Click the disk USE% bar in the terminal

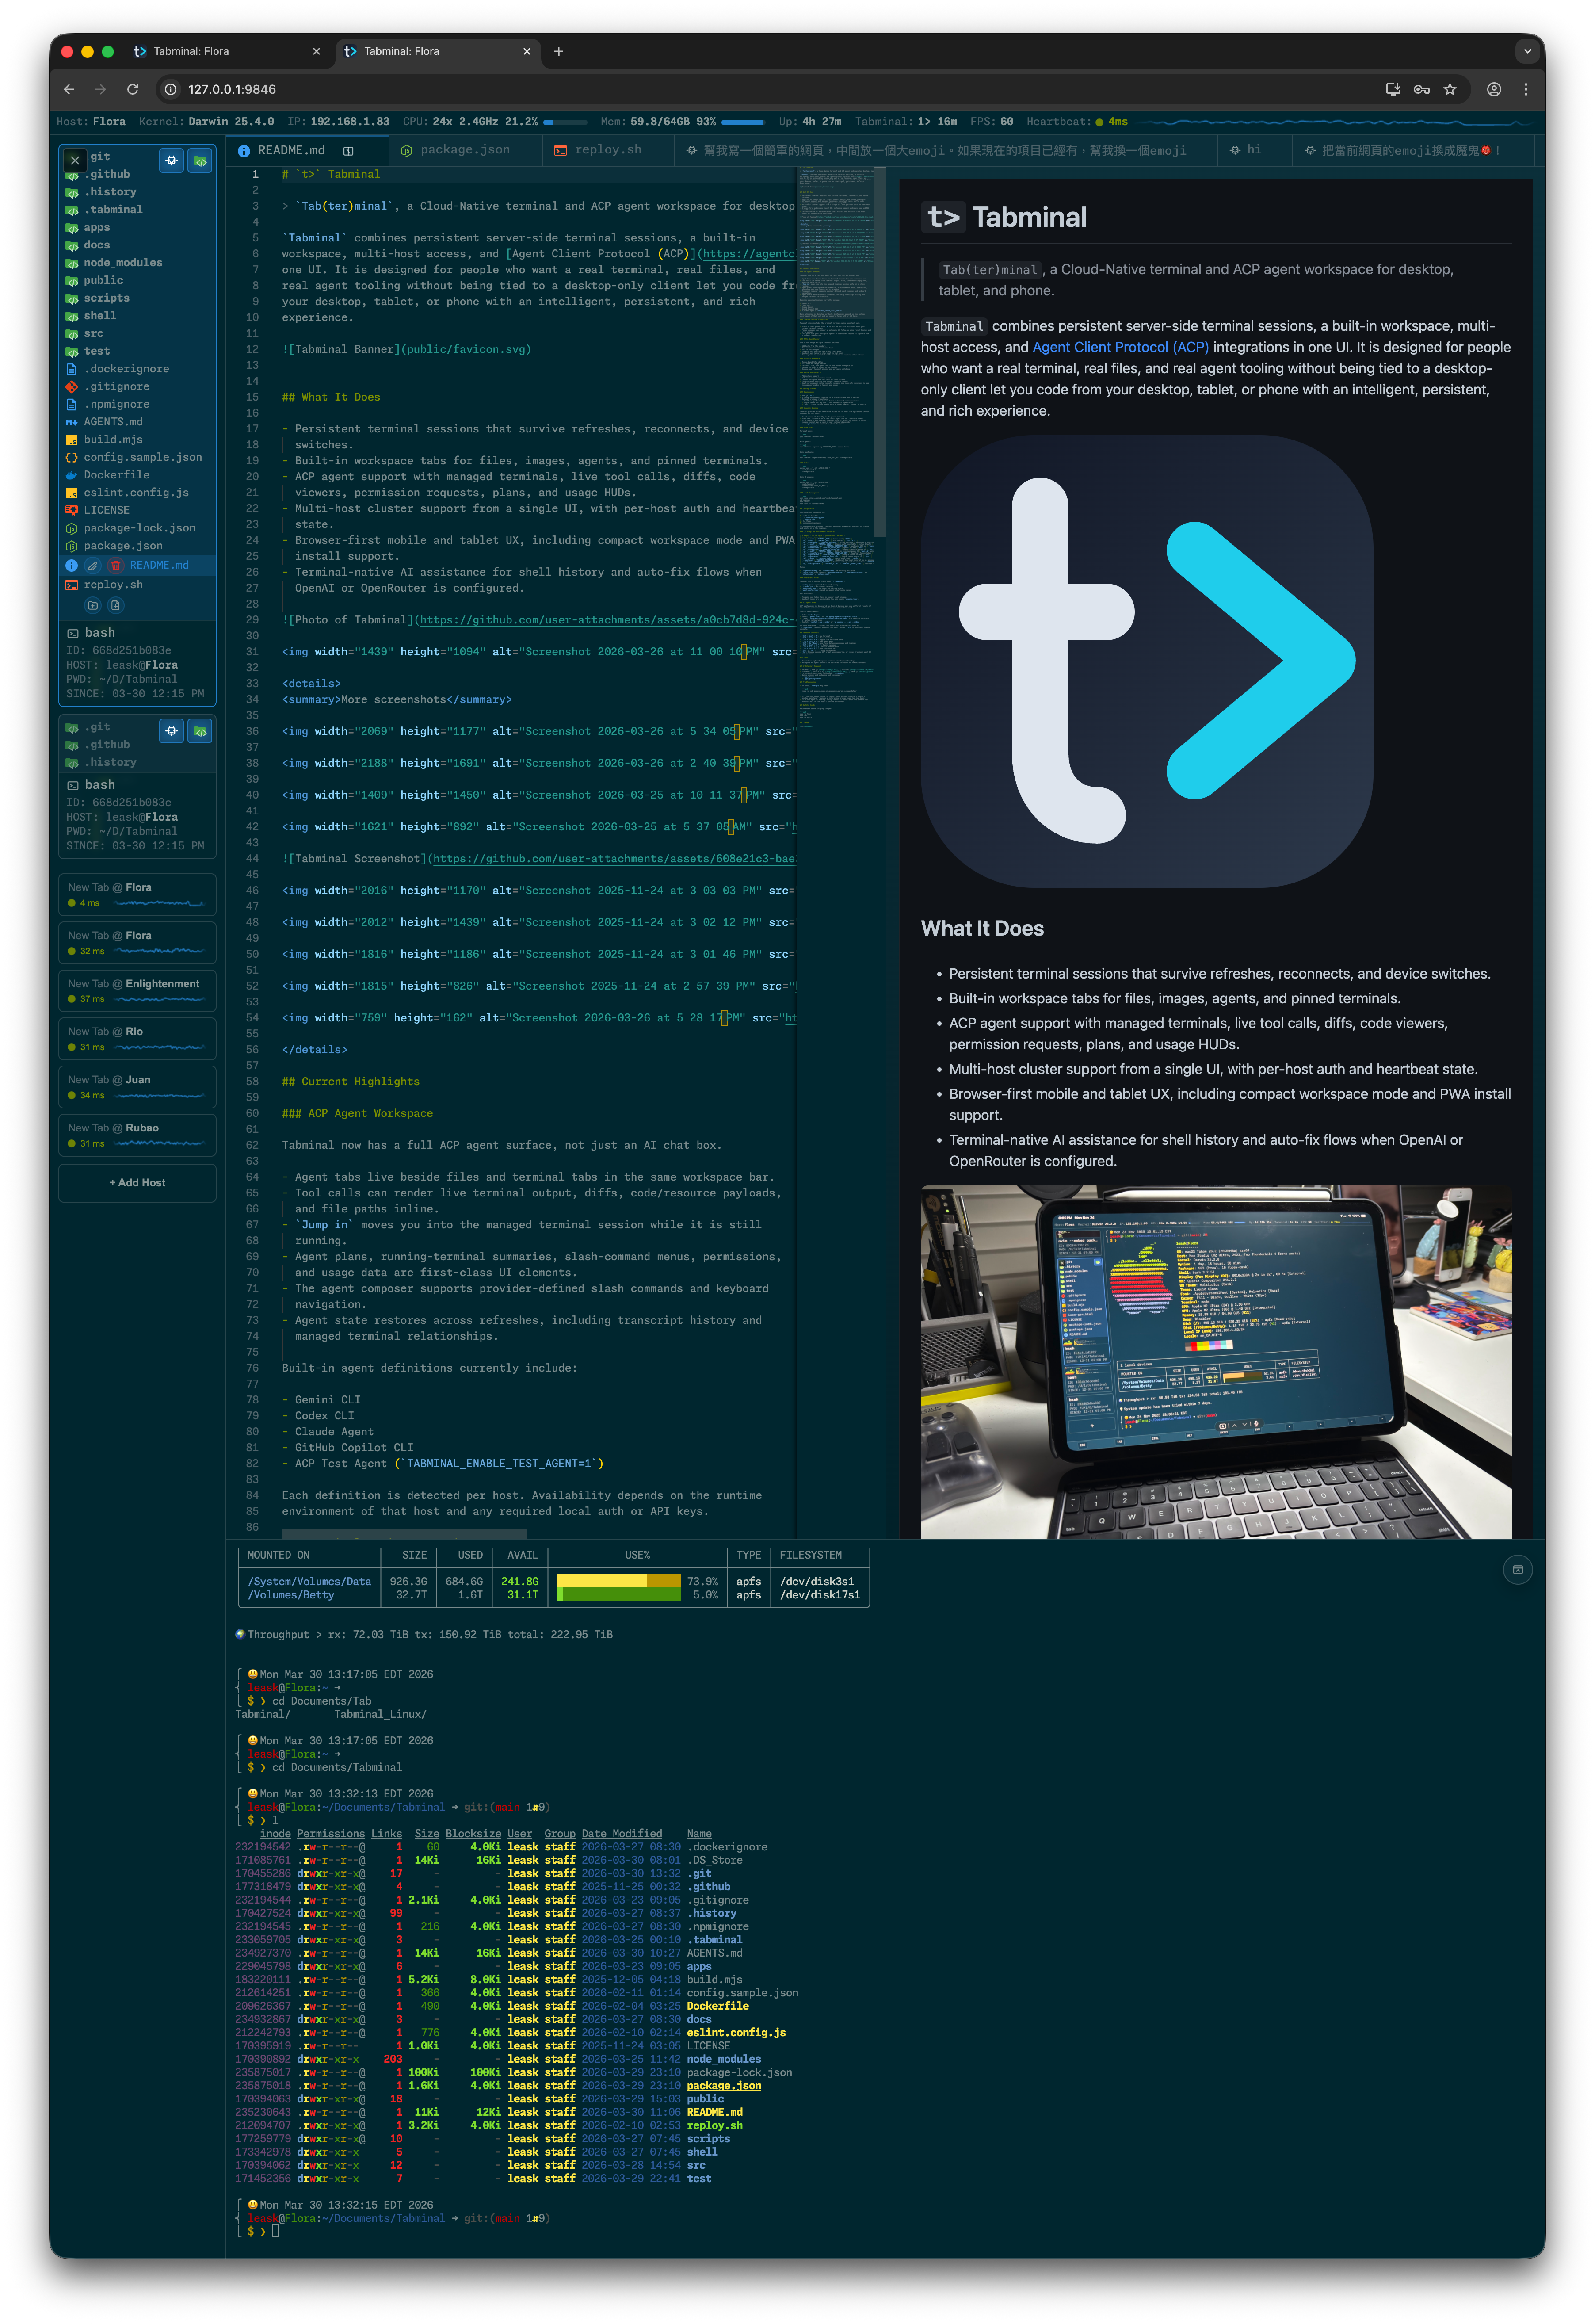(x=618, y=1587)
